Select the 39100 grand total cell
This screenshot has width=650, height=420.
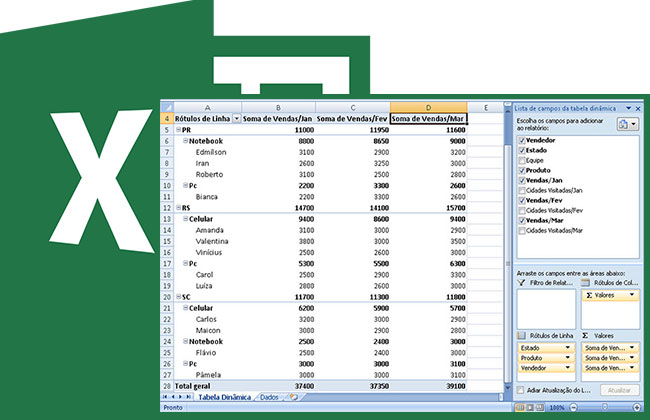pyautogui.click(x=429, y=386)
